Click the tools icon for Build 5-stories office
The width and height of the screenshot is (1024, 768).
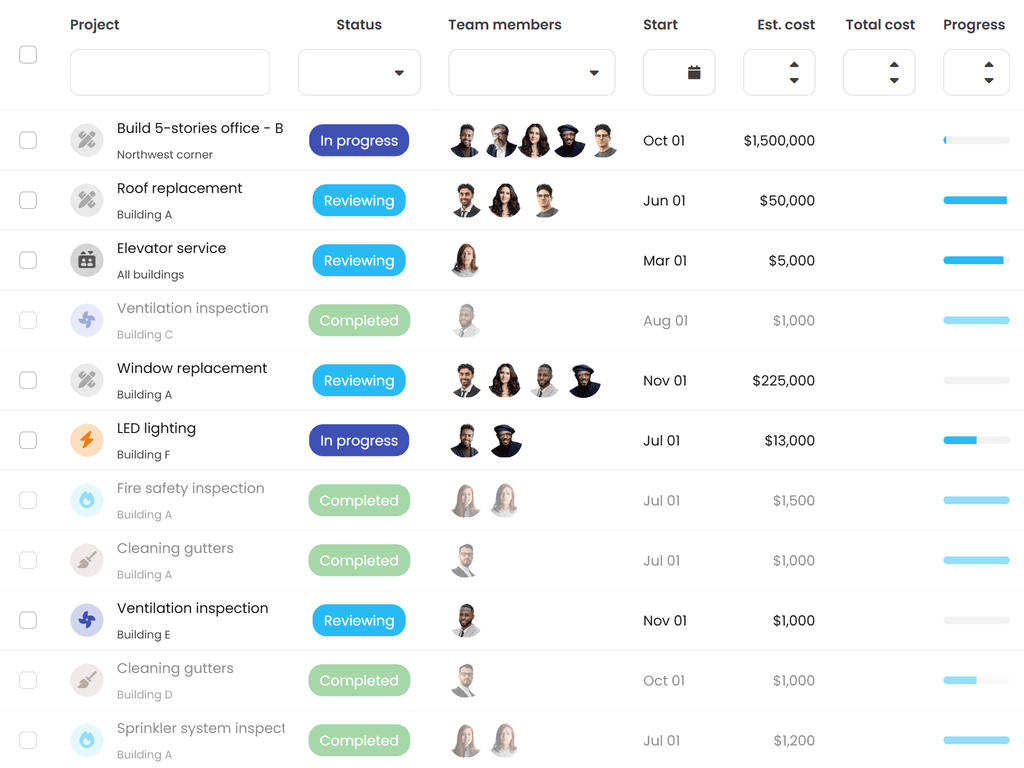click(86, 140)
